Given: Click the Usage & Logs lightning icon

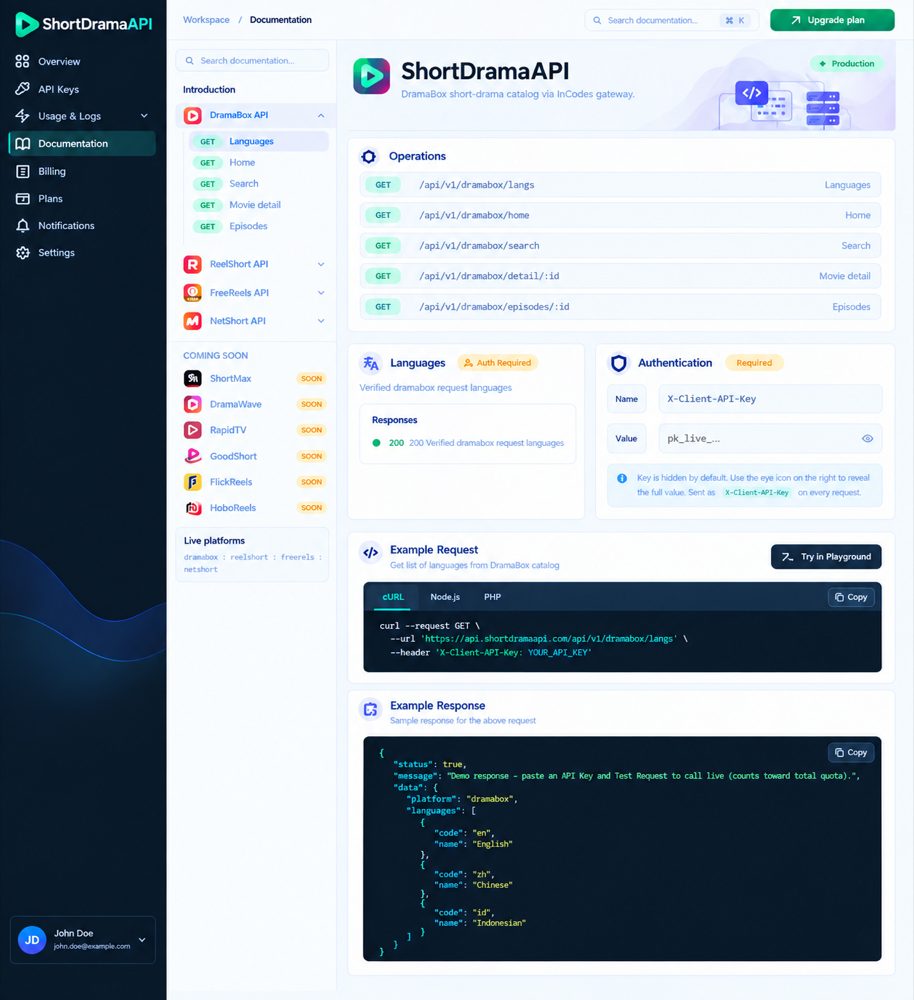Looking at the screenshot, I should pos(22,115).
